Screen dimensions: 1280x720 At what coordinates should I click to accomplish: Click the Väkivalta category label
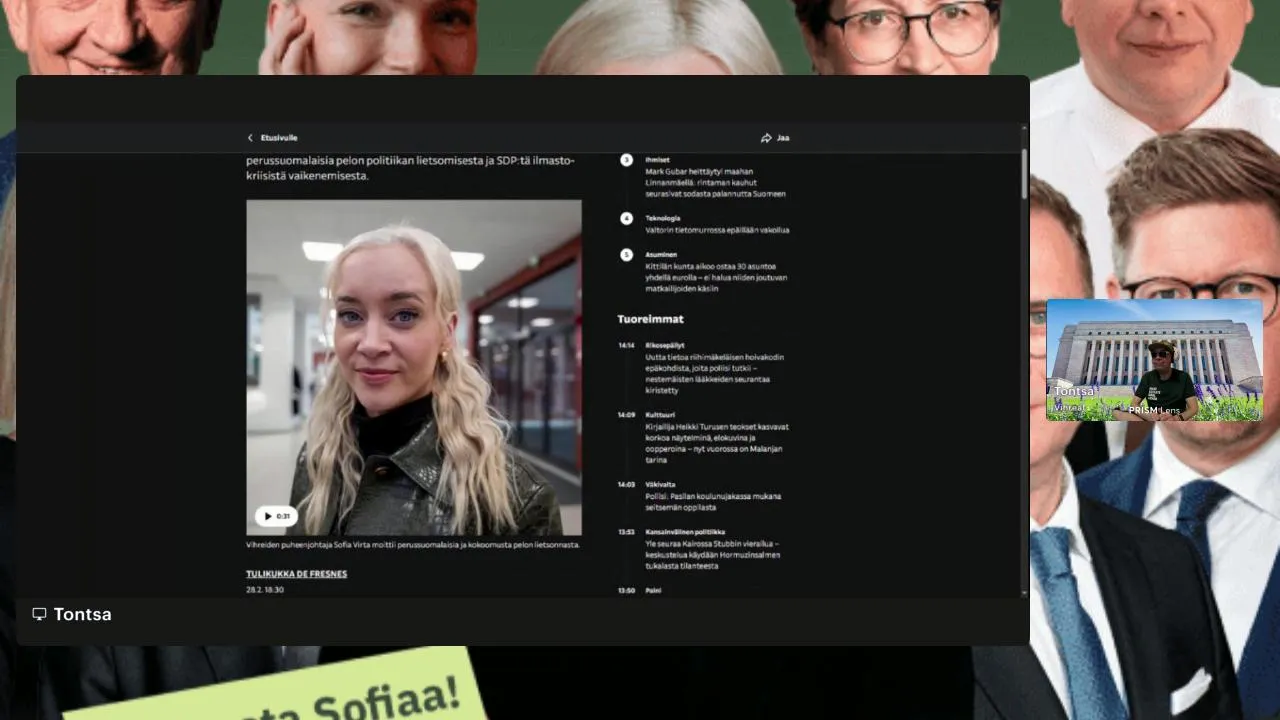(x=660, y=484)
